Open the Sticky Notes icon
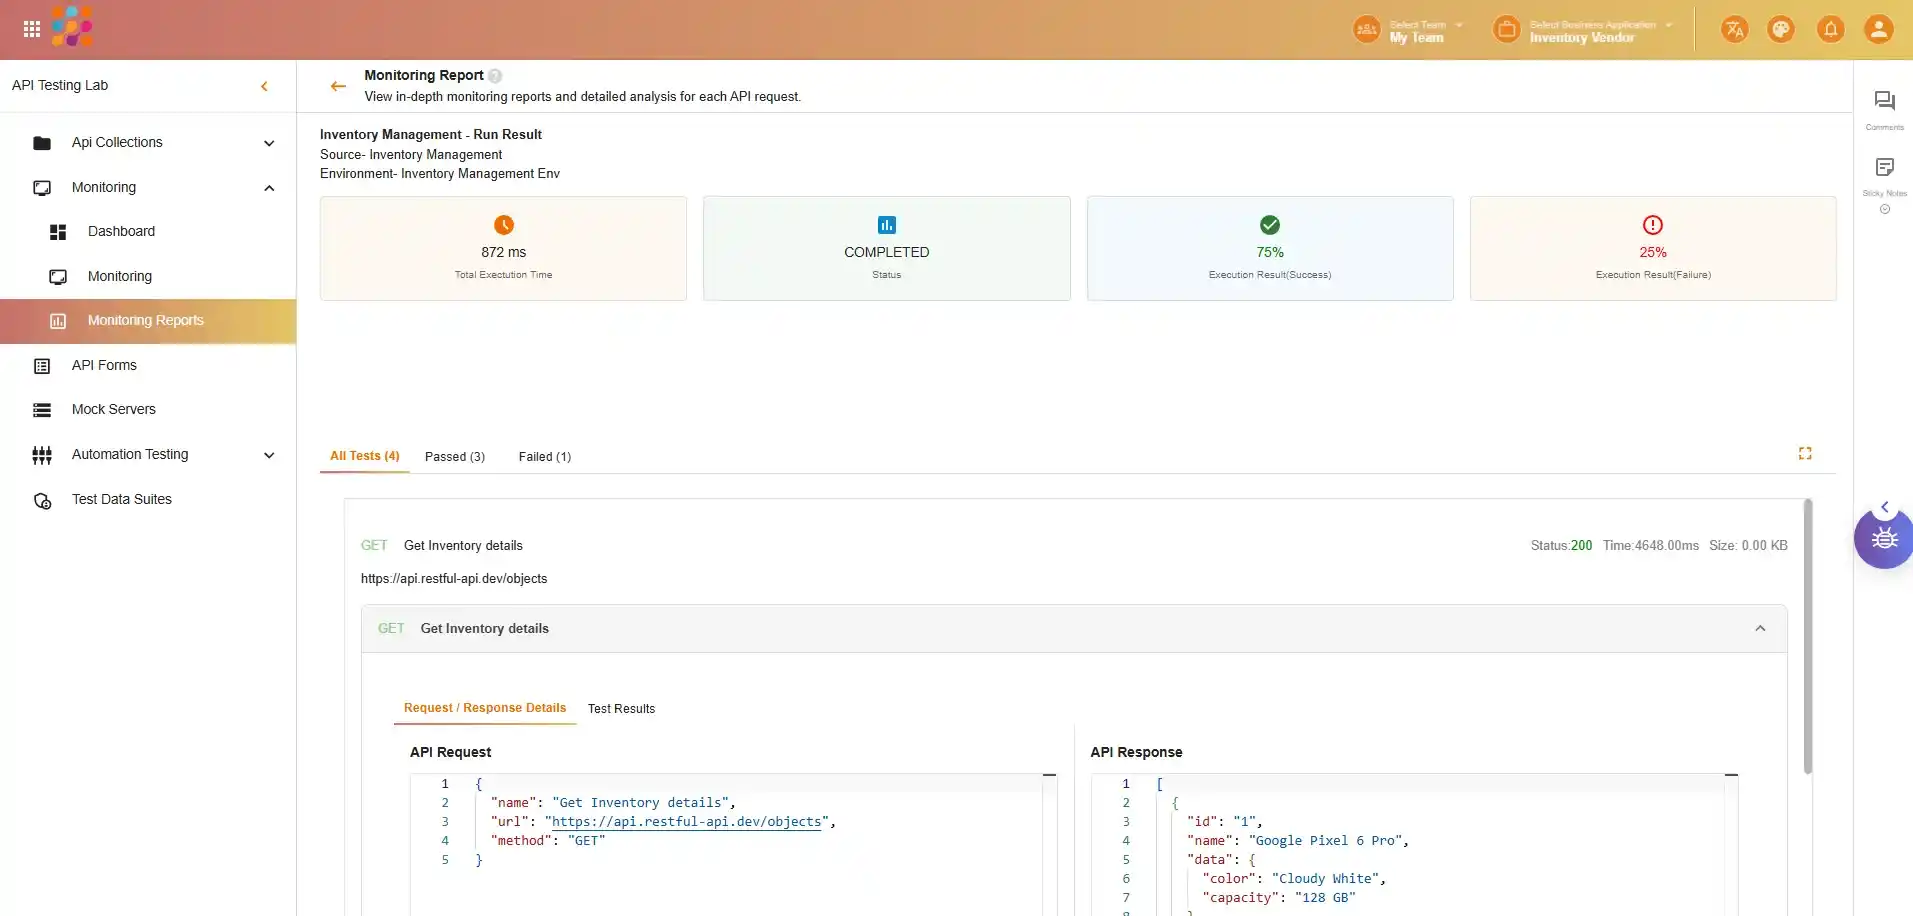 click(1884, 167)
